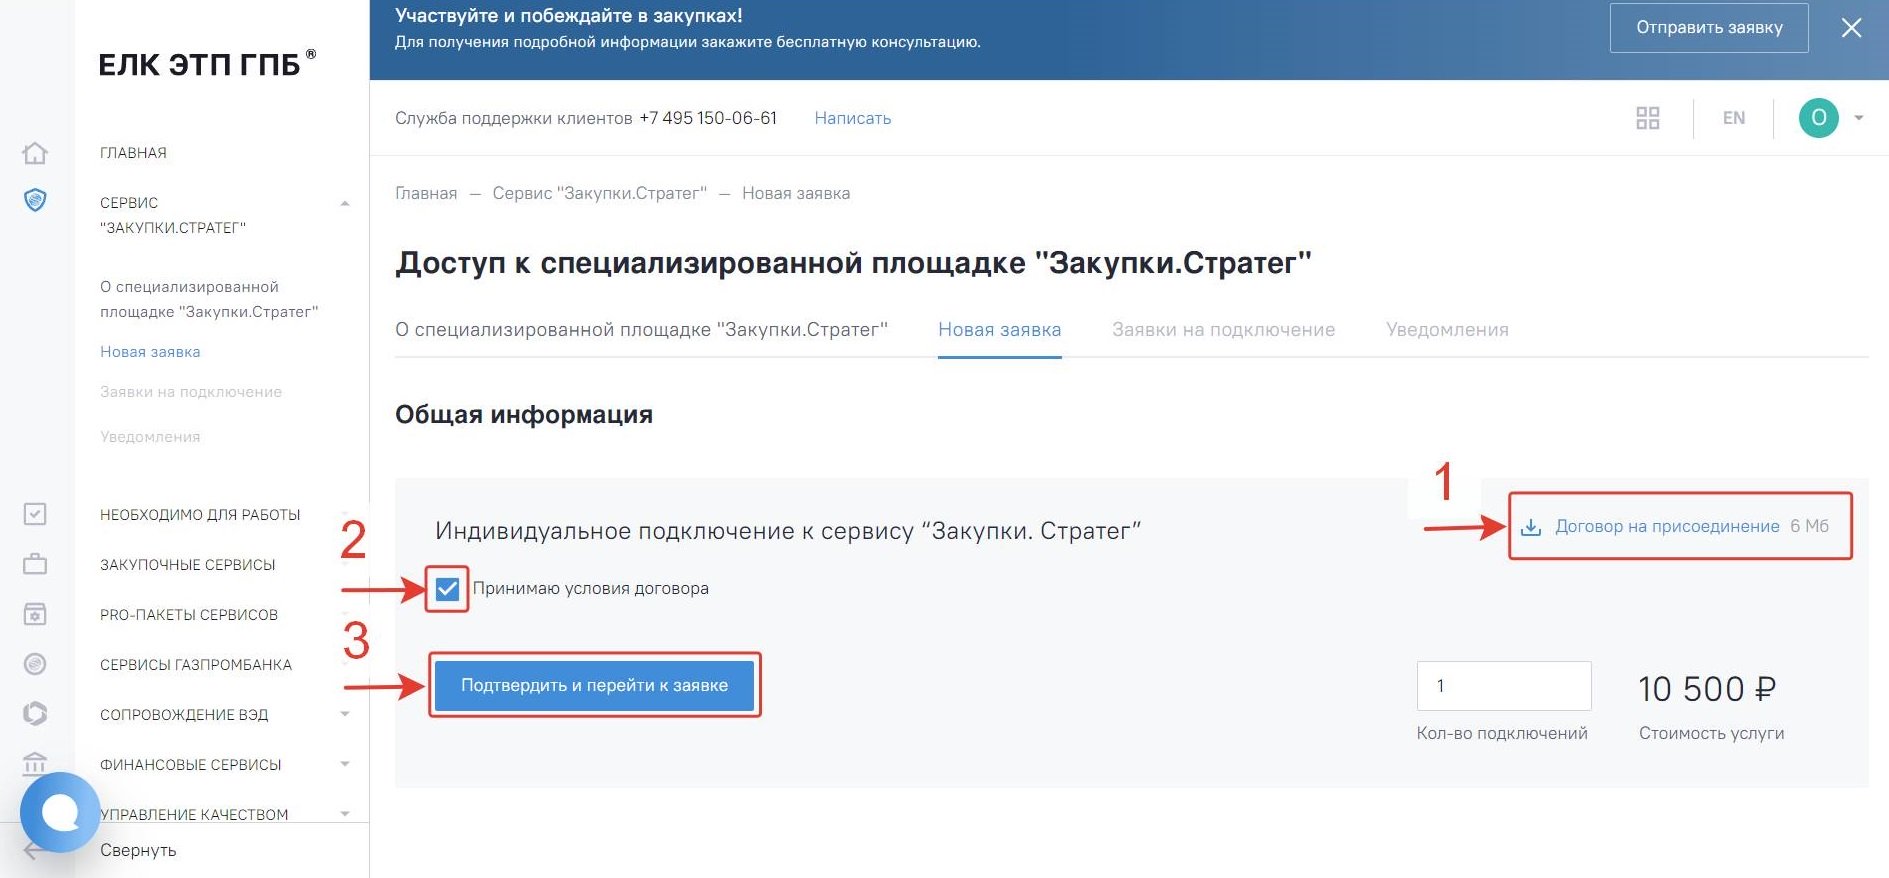Select the bank building icon in left rail
1889x878 pixels.
[35, 763]
